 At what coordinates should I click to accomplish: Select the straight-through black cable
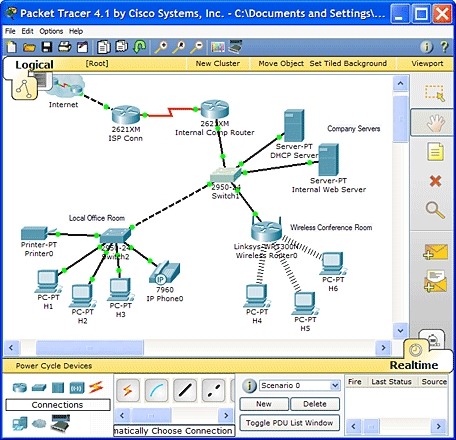185,390
